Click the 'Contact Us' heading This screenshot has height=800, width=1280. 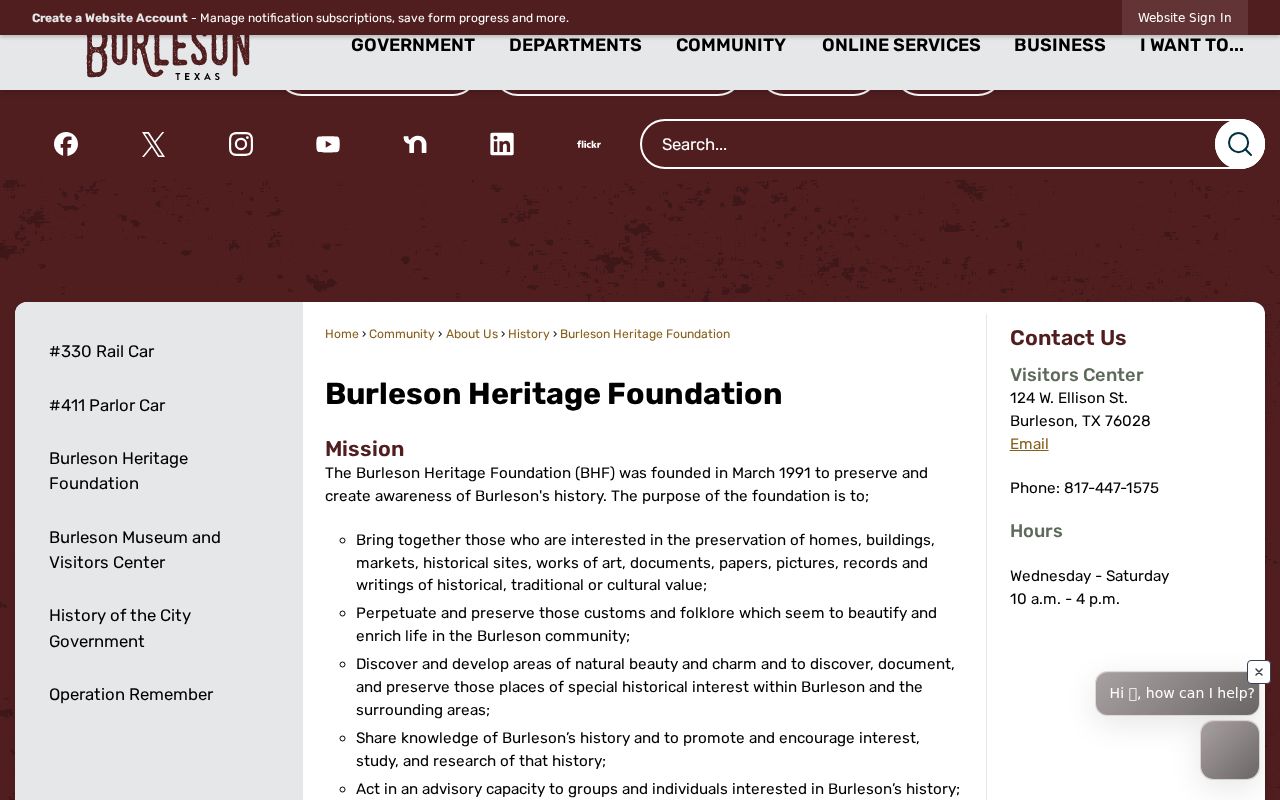click(1068, 338)
